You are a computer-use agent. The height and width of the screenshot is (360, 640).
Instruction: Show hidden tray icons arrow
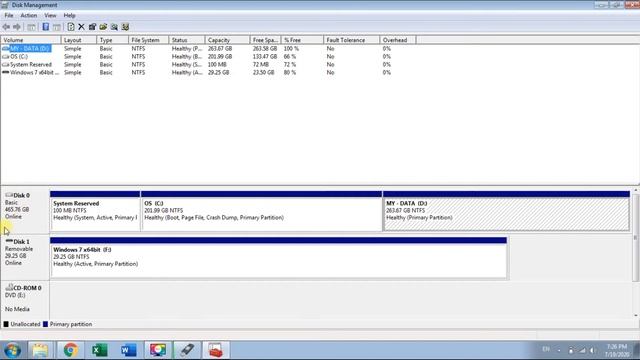(x=559, y=350)
